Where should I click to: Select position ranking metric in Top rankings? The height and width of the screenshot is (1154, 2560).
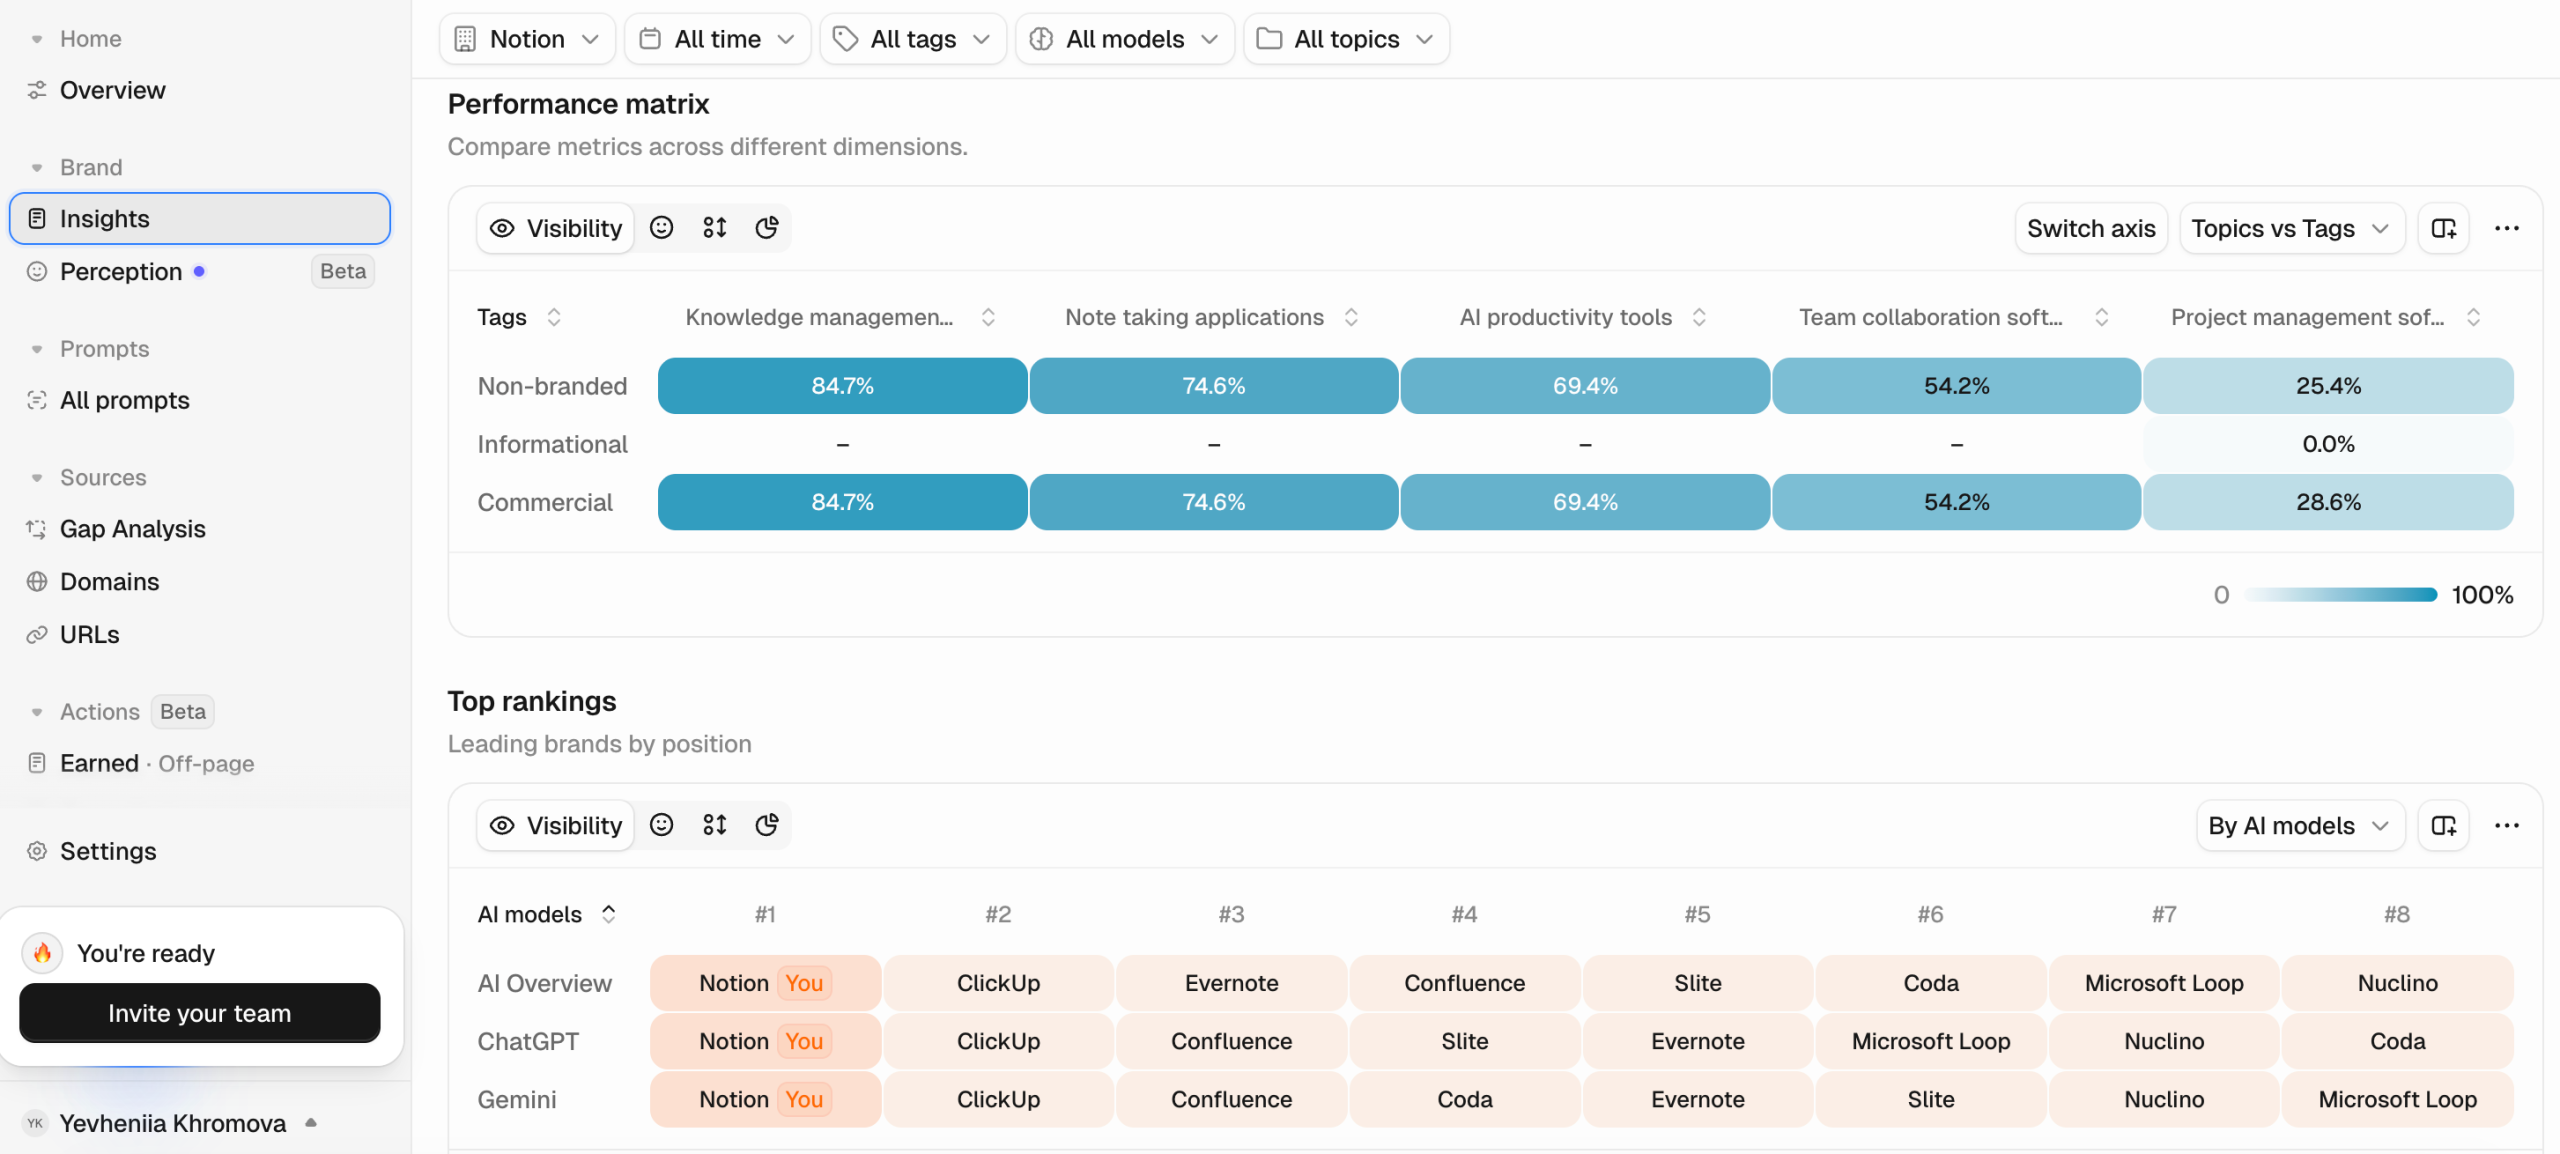pyautogui.click(x=715, y=825)
